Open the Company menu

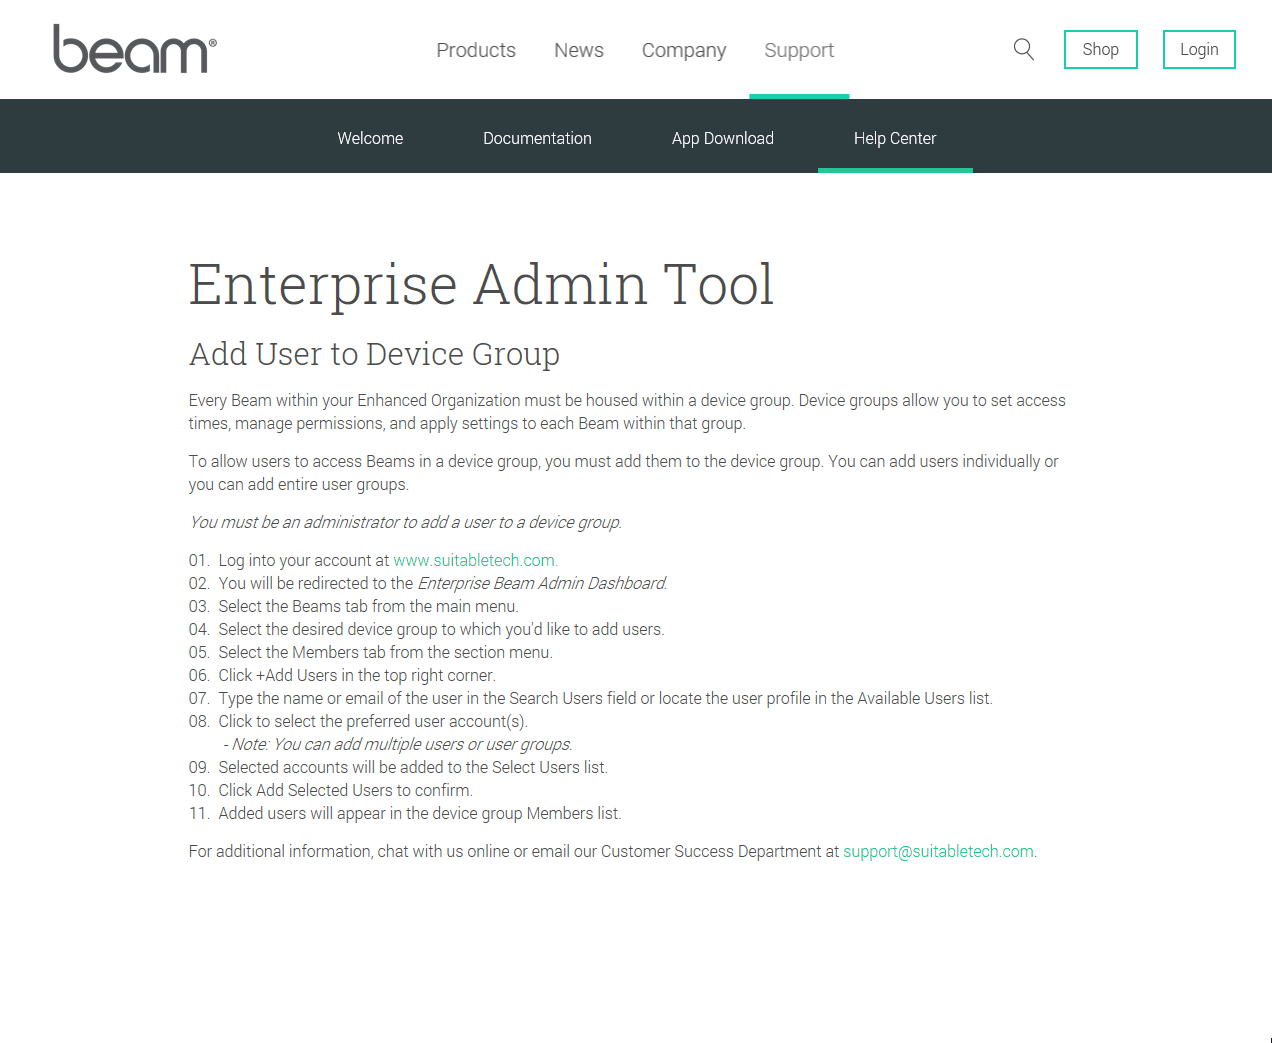[x=684, y=50]
